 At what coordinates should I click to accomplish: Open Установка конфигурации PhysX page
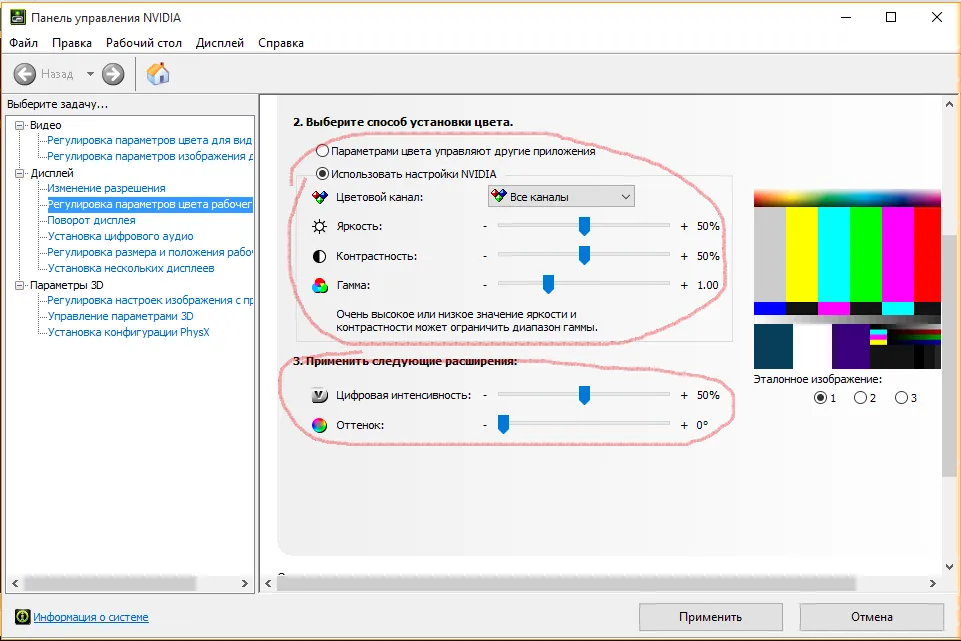129,332
